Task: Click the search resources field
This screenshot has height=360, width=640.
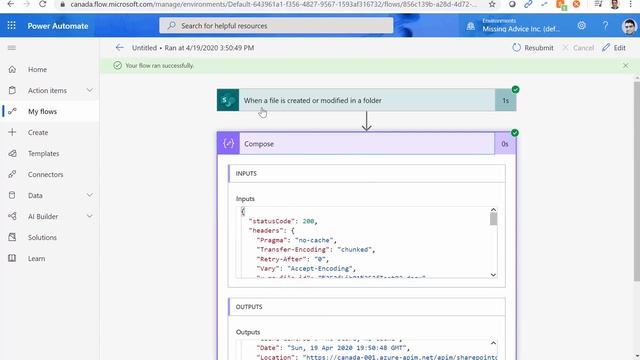Action: point(276,26)
